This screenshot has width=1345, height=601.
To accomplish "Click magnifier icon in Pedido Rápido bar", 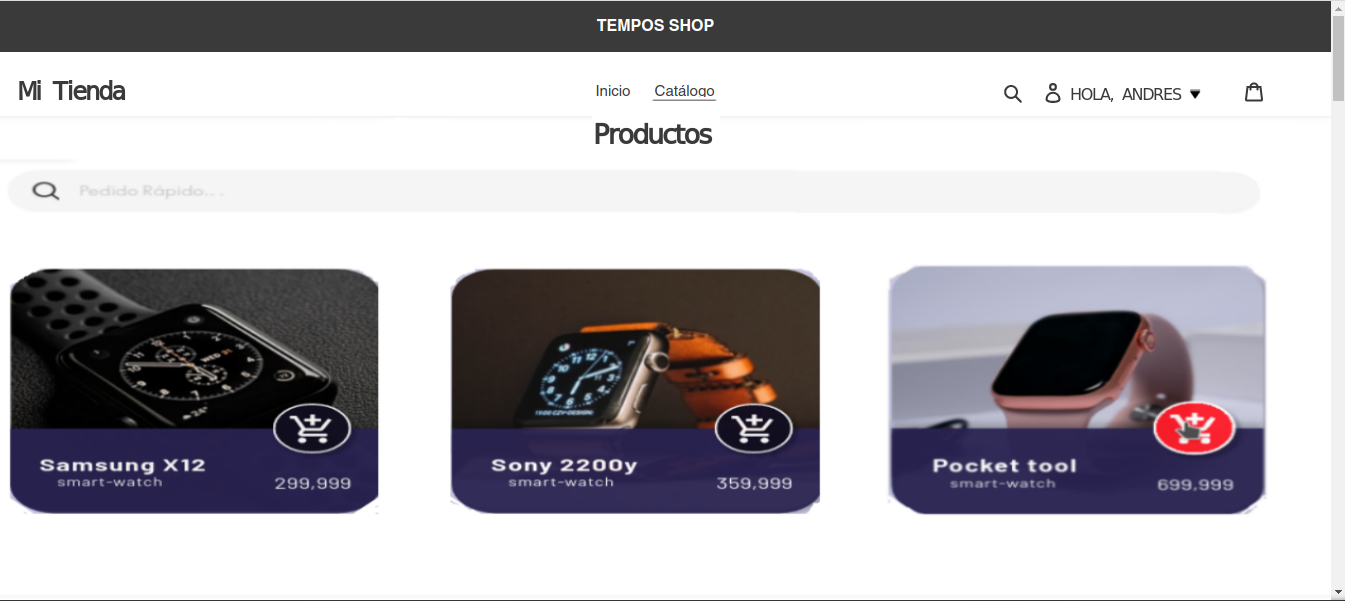I will pos(45,191).
